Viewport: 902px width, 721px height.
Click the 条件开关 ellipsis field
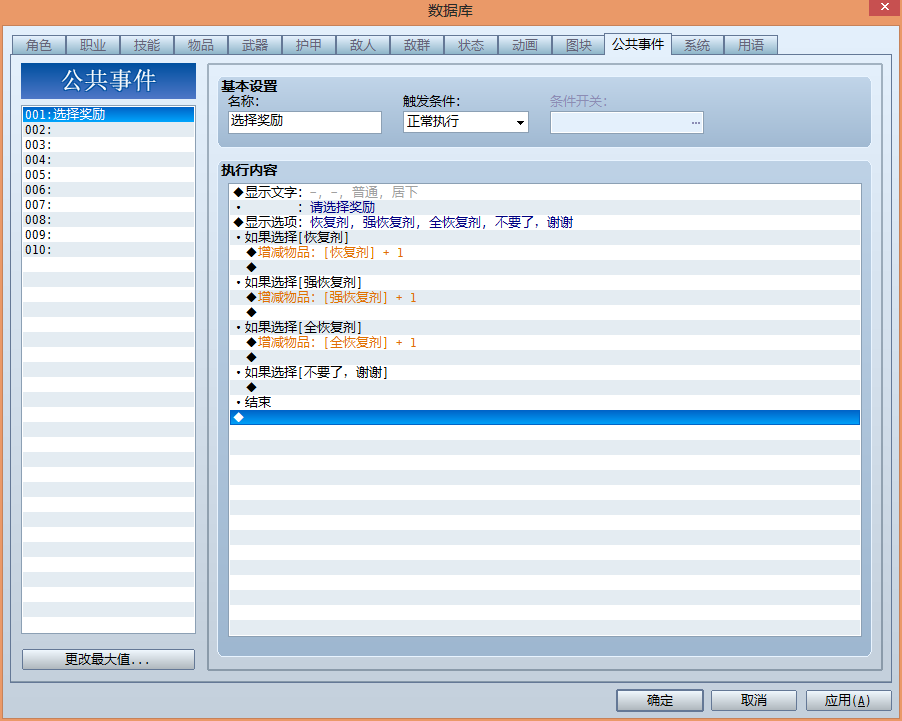pyautogui.click(x=626, y=123)
